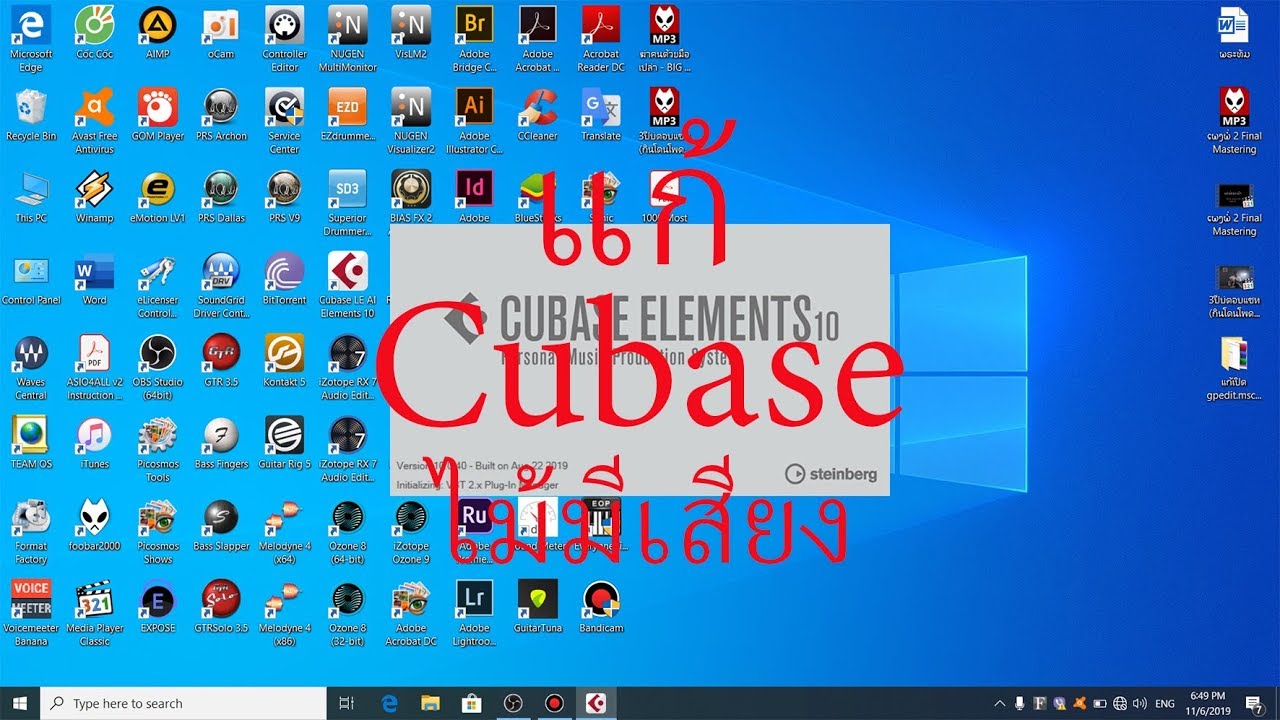Screen dimensions: 1280x720
Task: Open the SoundGrid Driver Control shortcut
Action: [x=221, y=284]
